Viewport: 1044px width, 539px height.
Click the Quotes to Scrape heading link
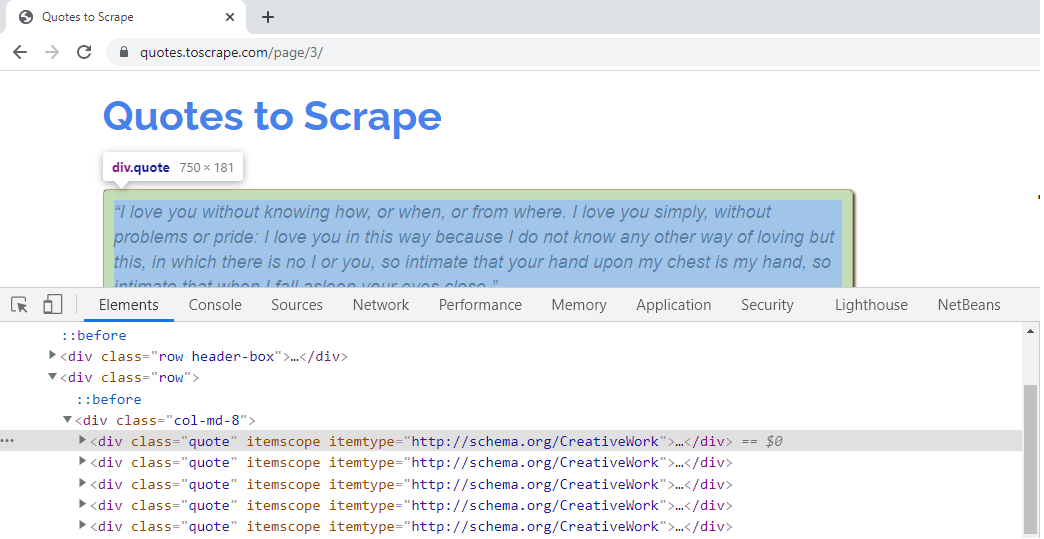(x=272, y=115)
